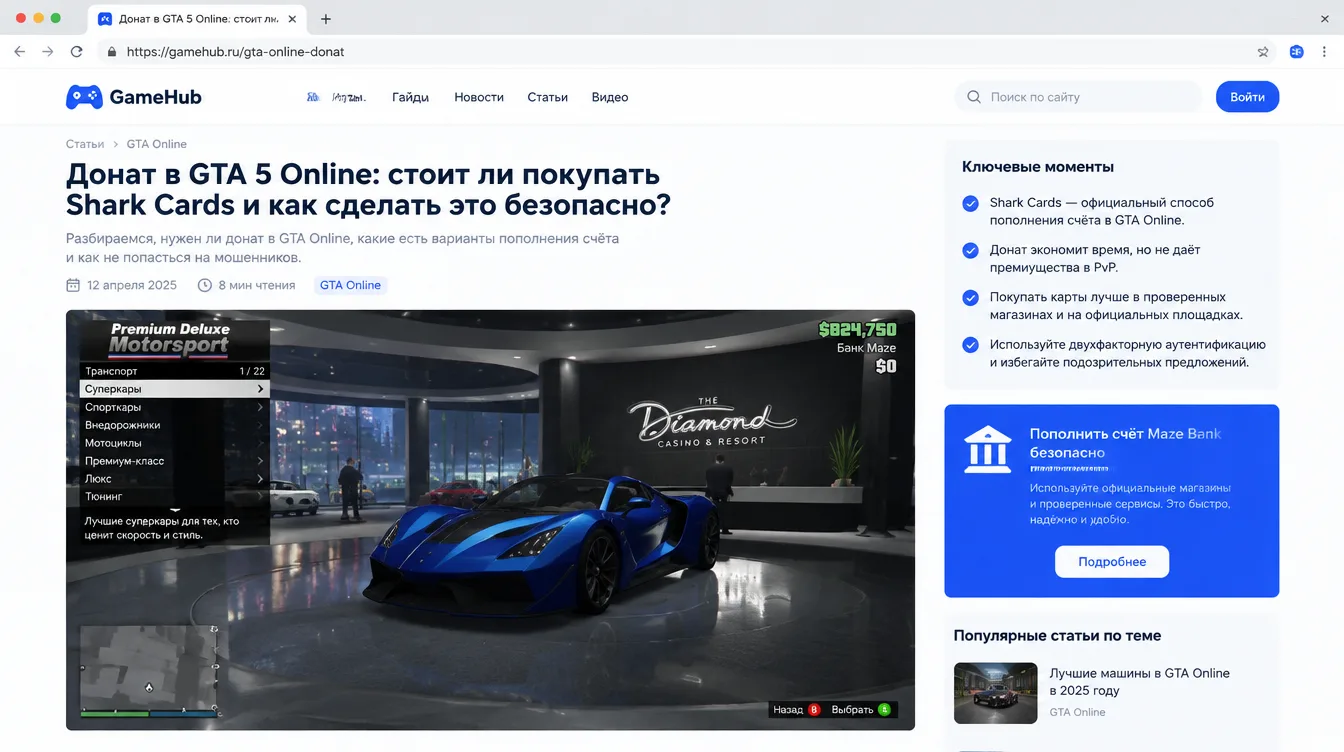Click the magnifier icon in site search
Viewport: 1344px width, 752px height.
click(974, 97)
